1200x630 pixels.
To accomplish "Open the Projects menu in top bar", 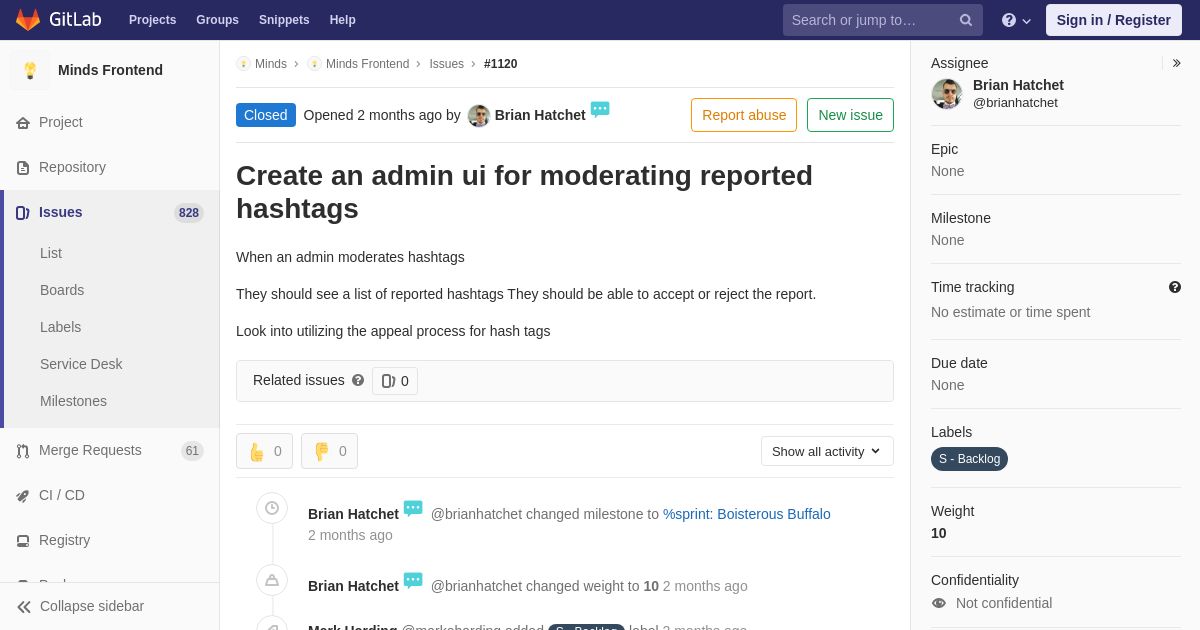I will 152,20.
